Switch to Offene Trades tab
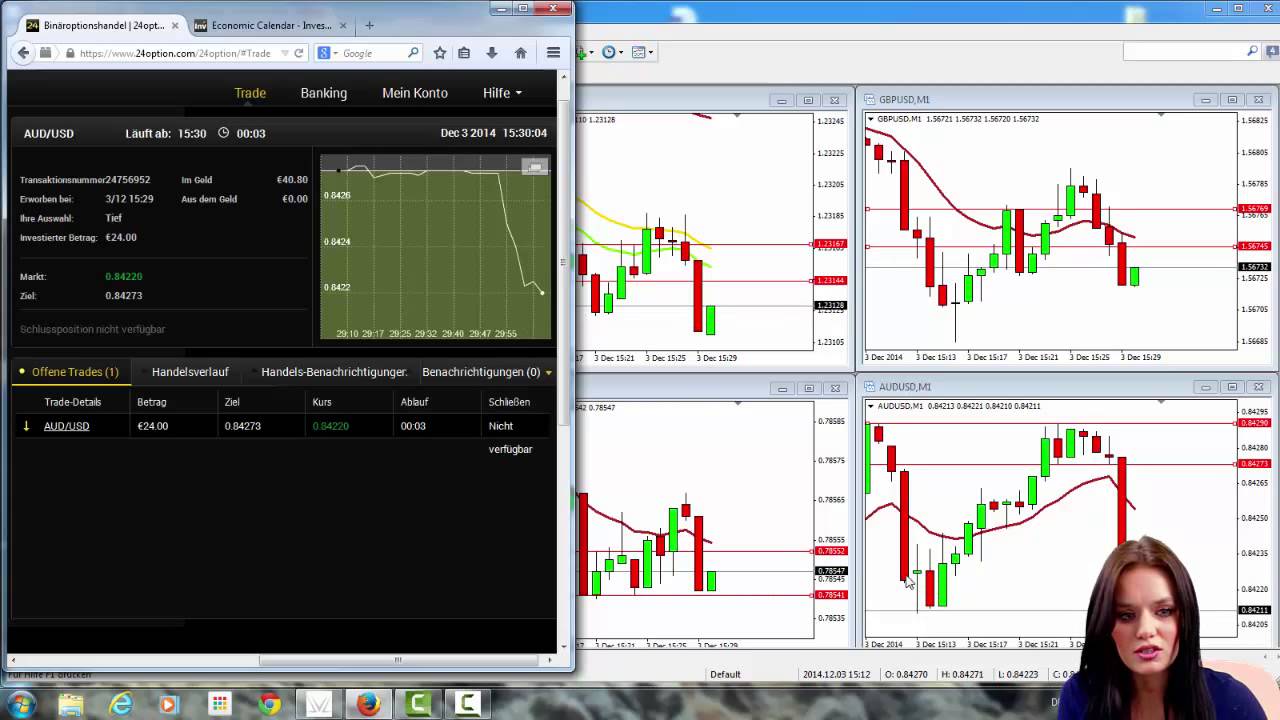 tap(69, 372)
